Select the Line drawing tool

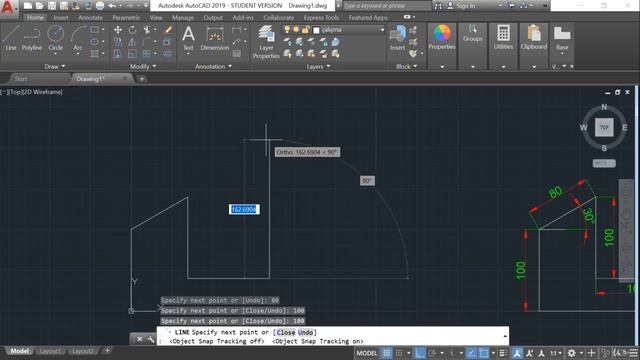tap(11, 38)
